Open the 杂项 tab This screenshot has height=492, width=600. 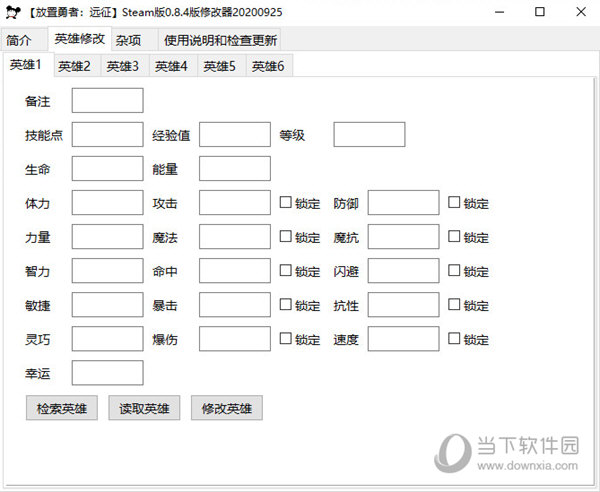134,40
